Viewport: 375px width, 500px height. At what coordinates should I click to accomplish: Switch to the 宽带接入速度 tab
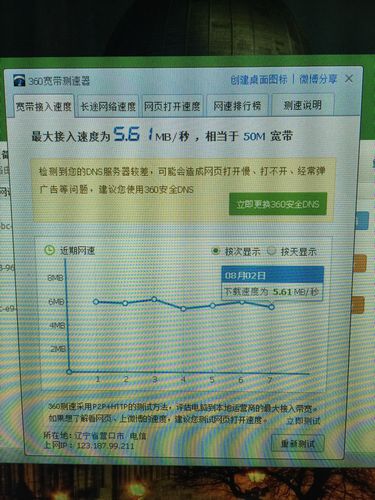pyautogui.click(x=44, y=106)
